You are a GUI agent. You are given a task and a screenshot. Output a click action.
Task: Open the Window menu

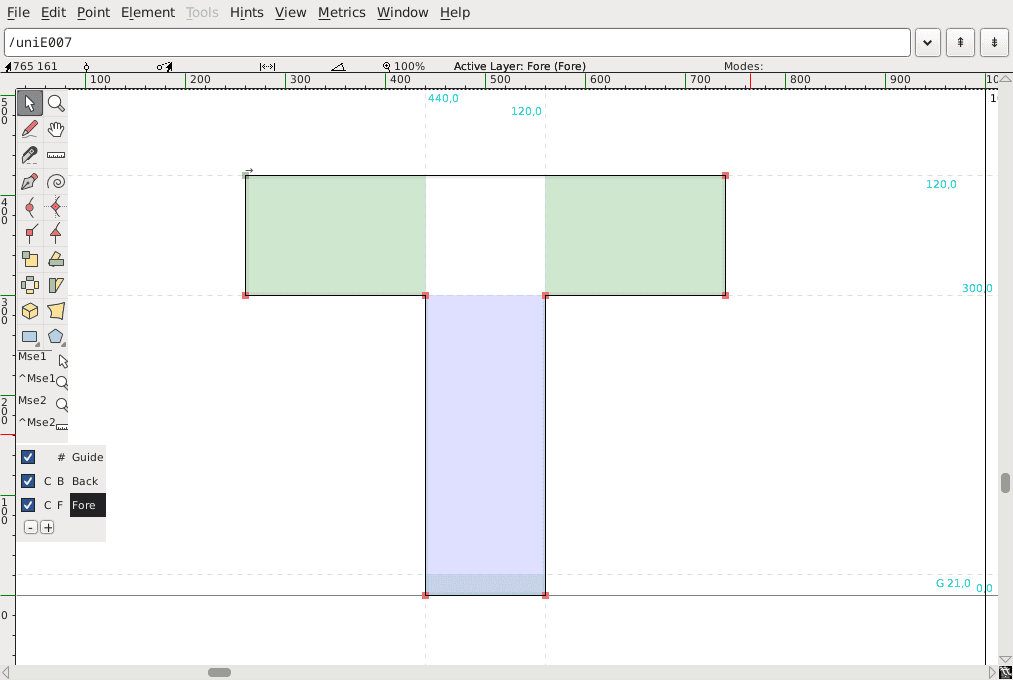(x=402, y=12)
